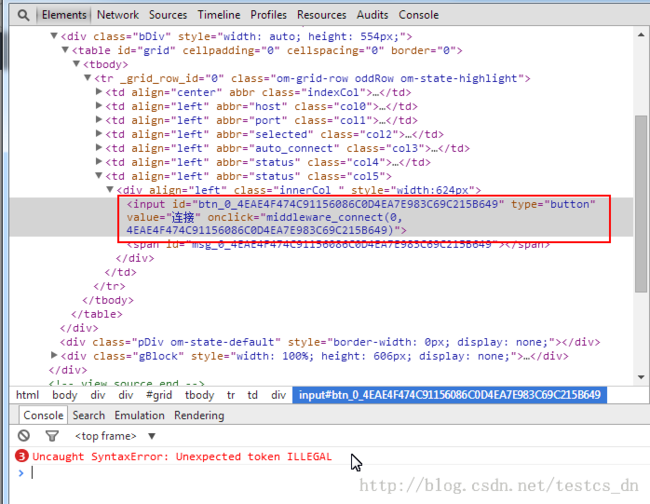The height and width of the screenshot is (504, 650).
Task: Click the top frame label text
Action: tap(105, 436)
